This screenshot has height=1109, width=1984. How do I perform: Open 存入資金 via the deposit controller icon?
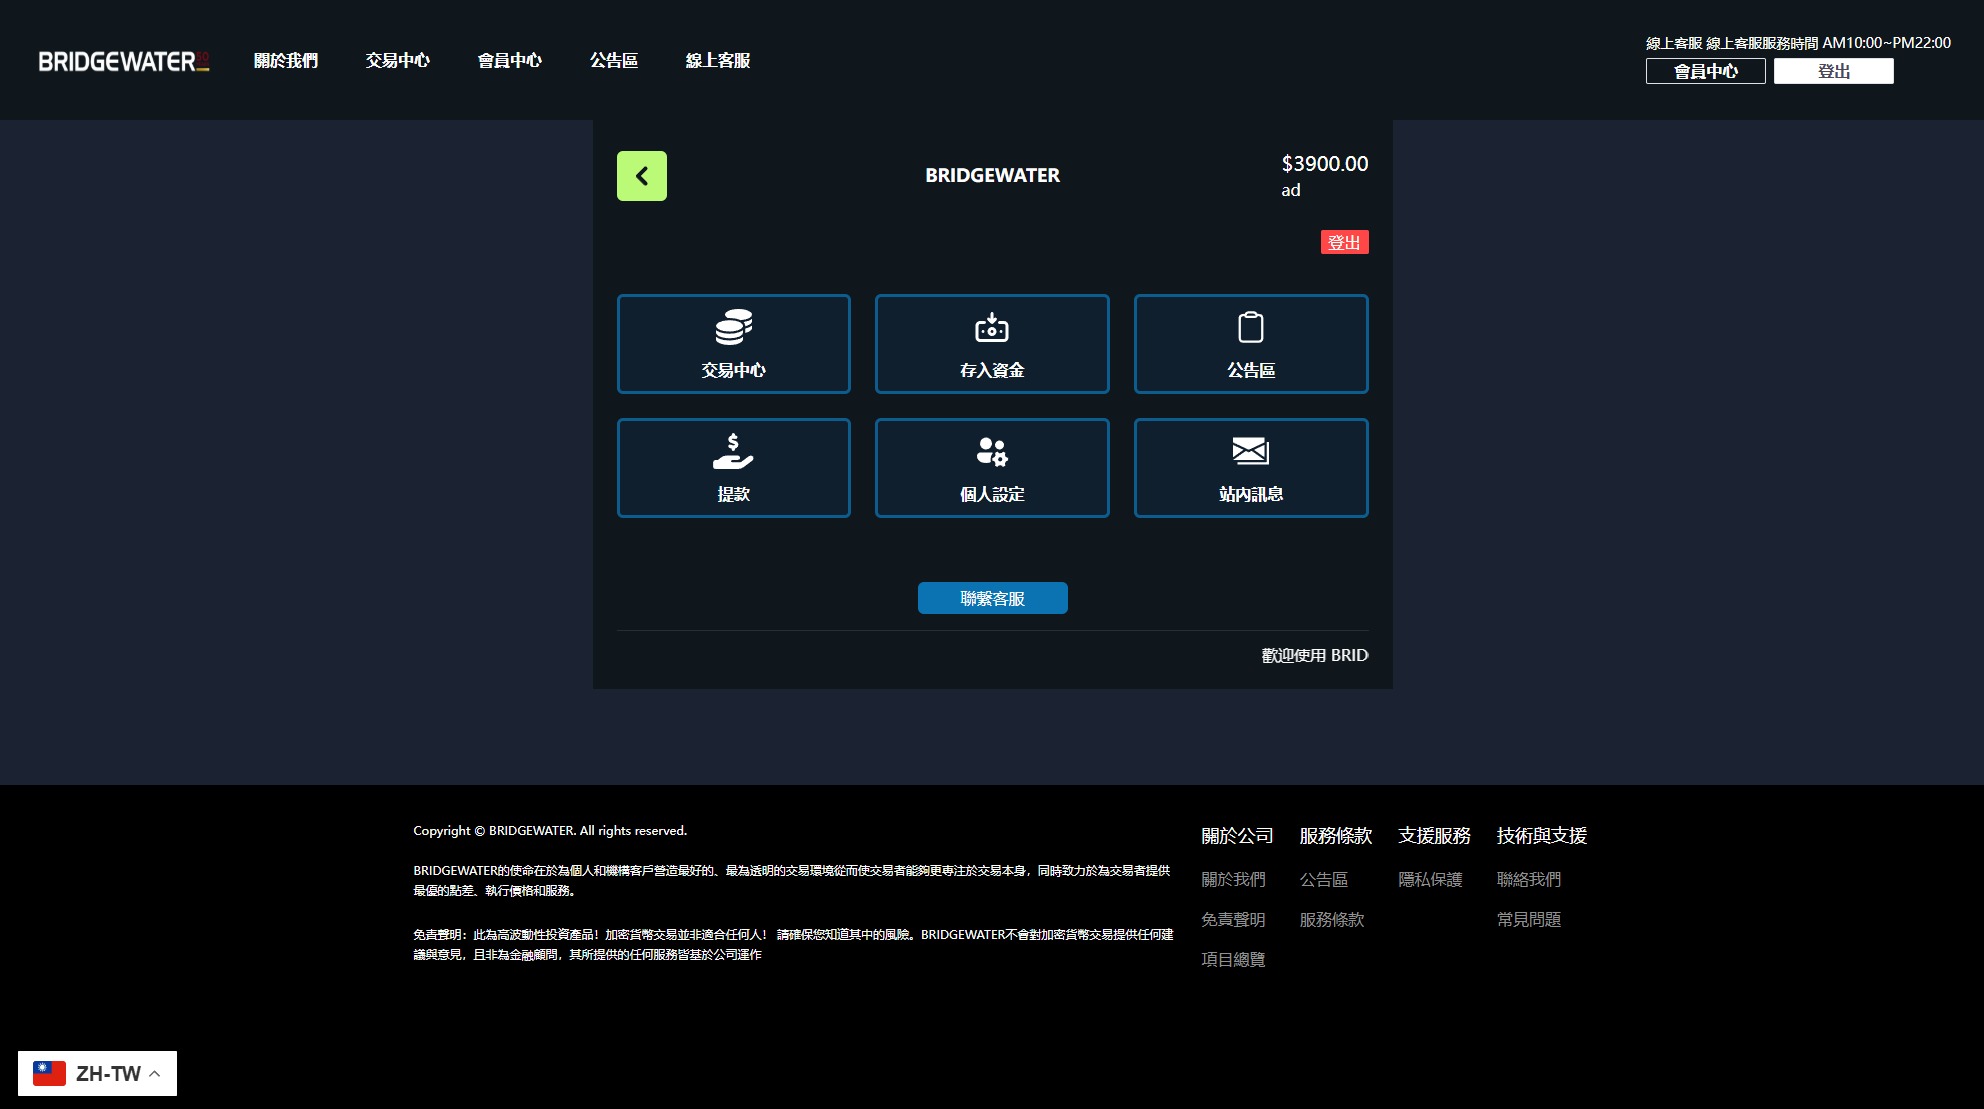tap(991, 343)
